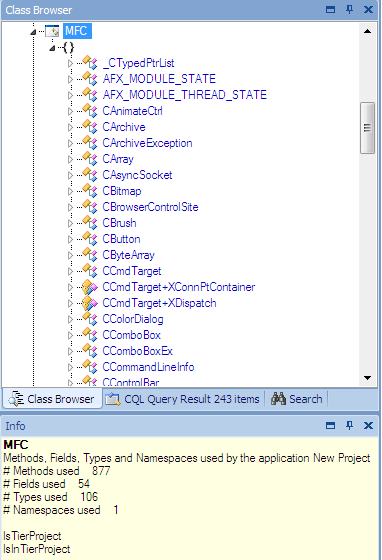
Task: Select CCmdTarget+XConnPtContainer in the tree
Action: point(179,287)
